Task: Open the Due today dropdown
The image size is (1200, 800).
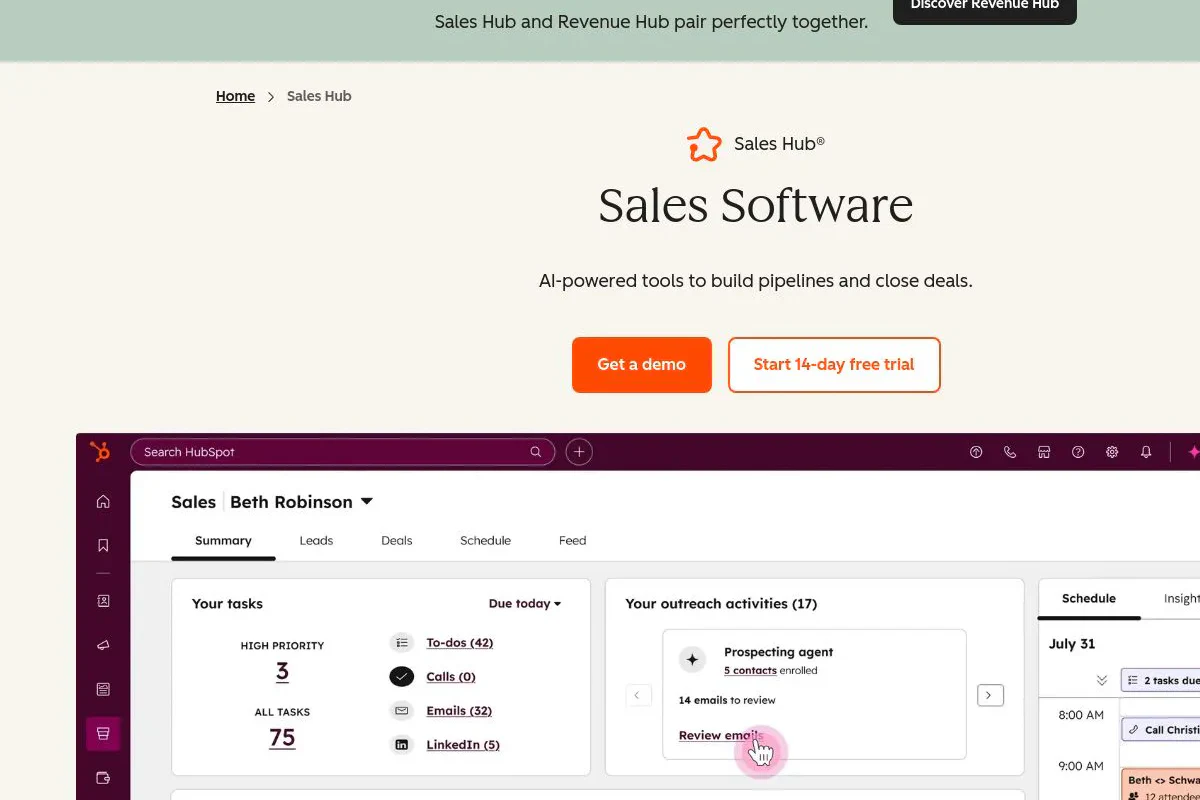Action: pyautogui.click(x=525, y=604)
